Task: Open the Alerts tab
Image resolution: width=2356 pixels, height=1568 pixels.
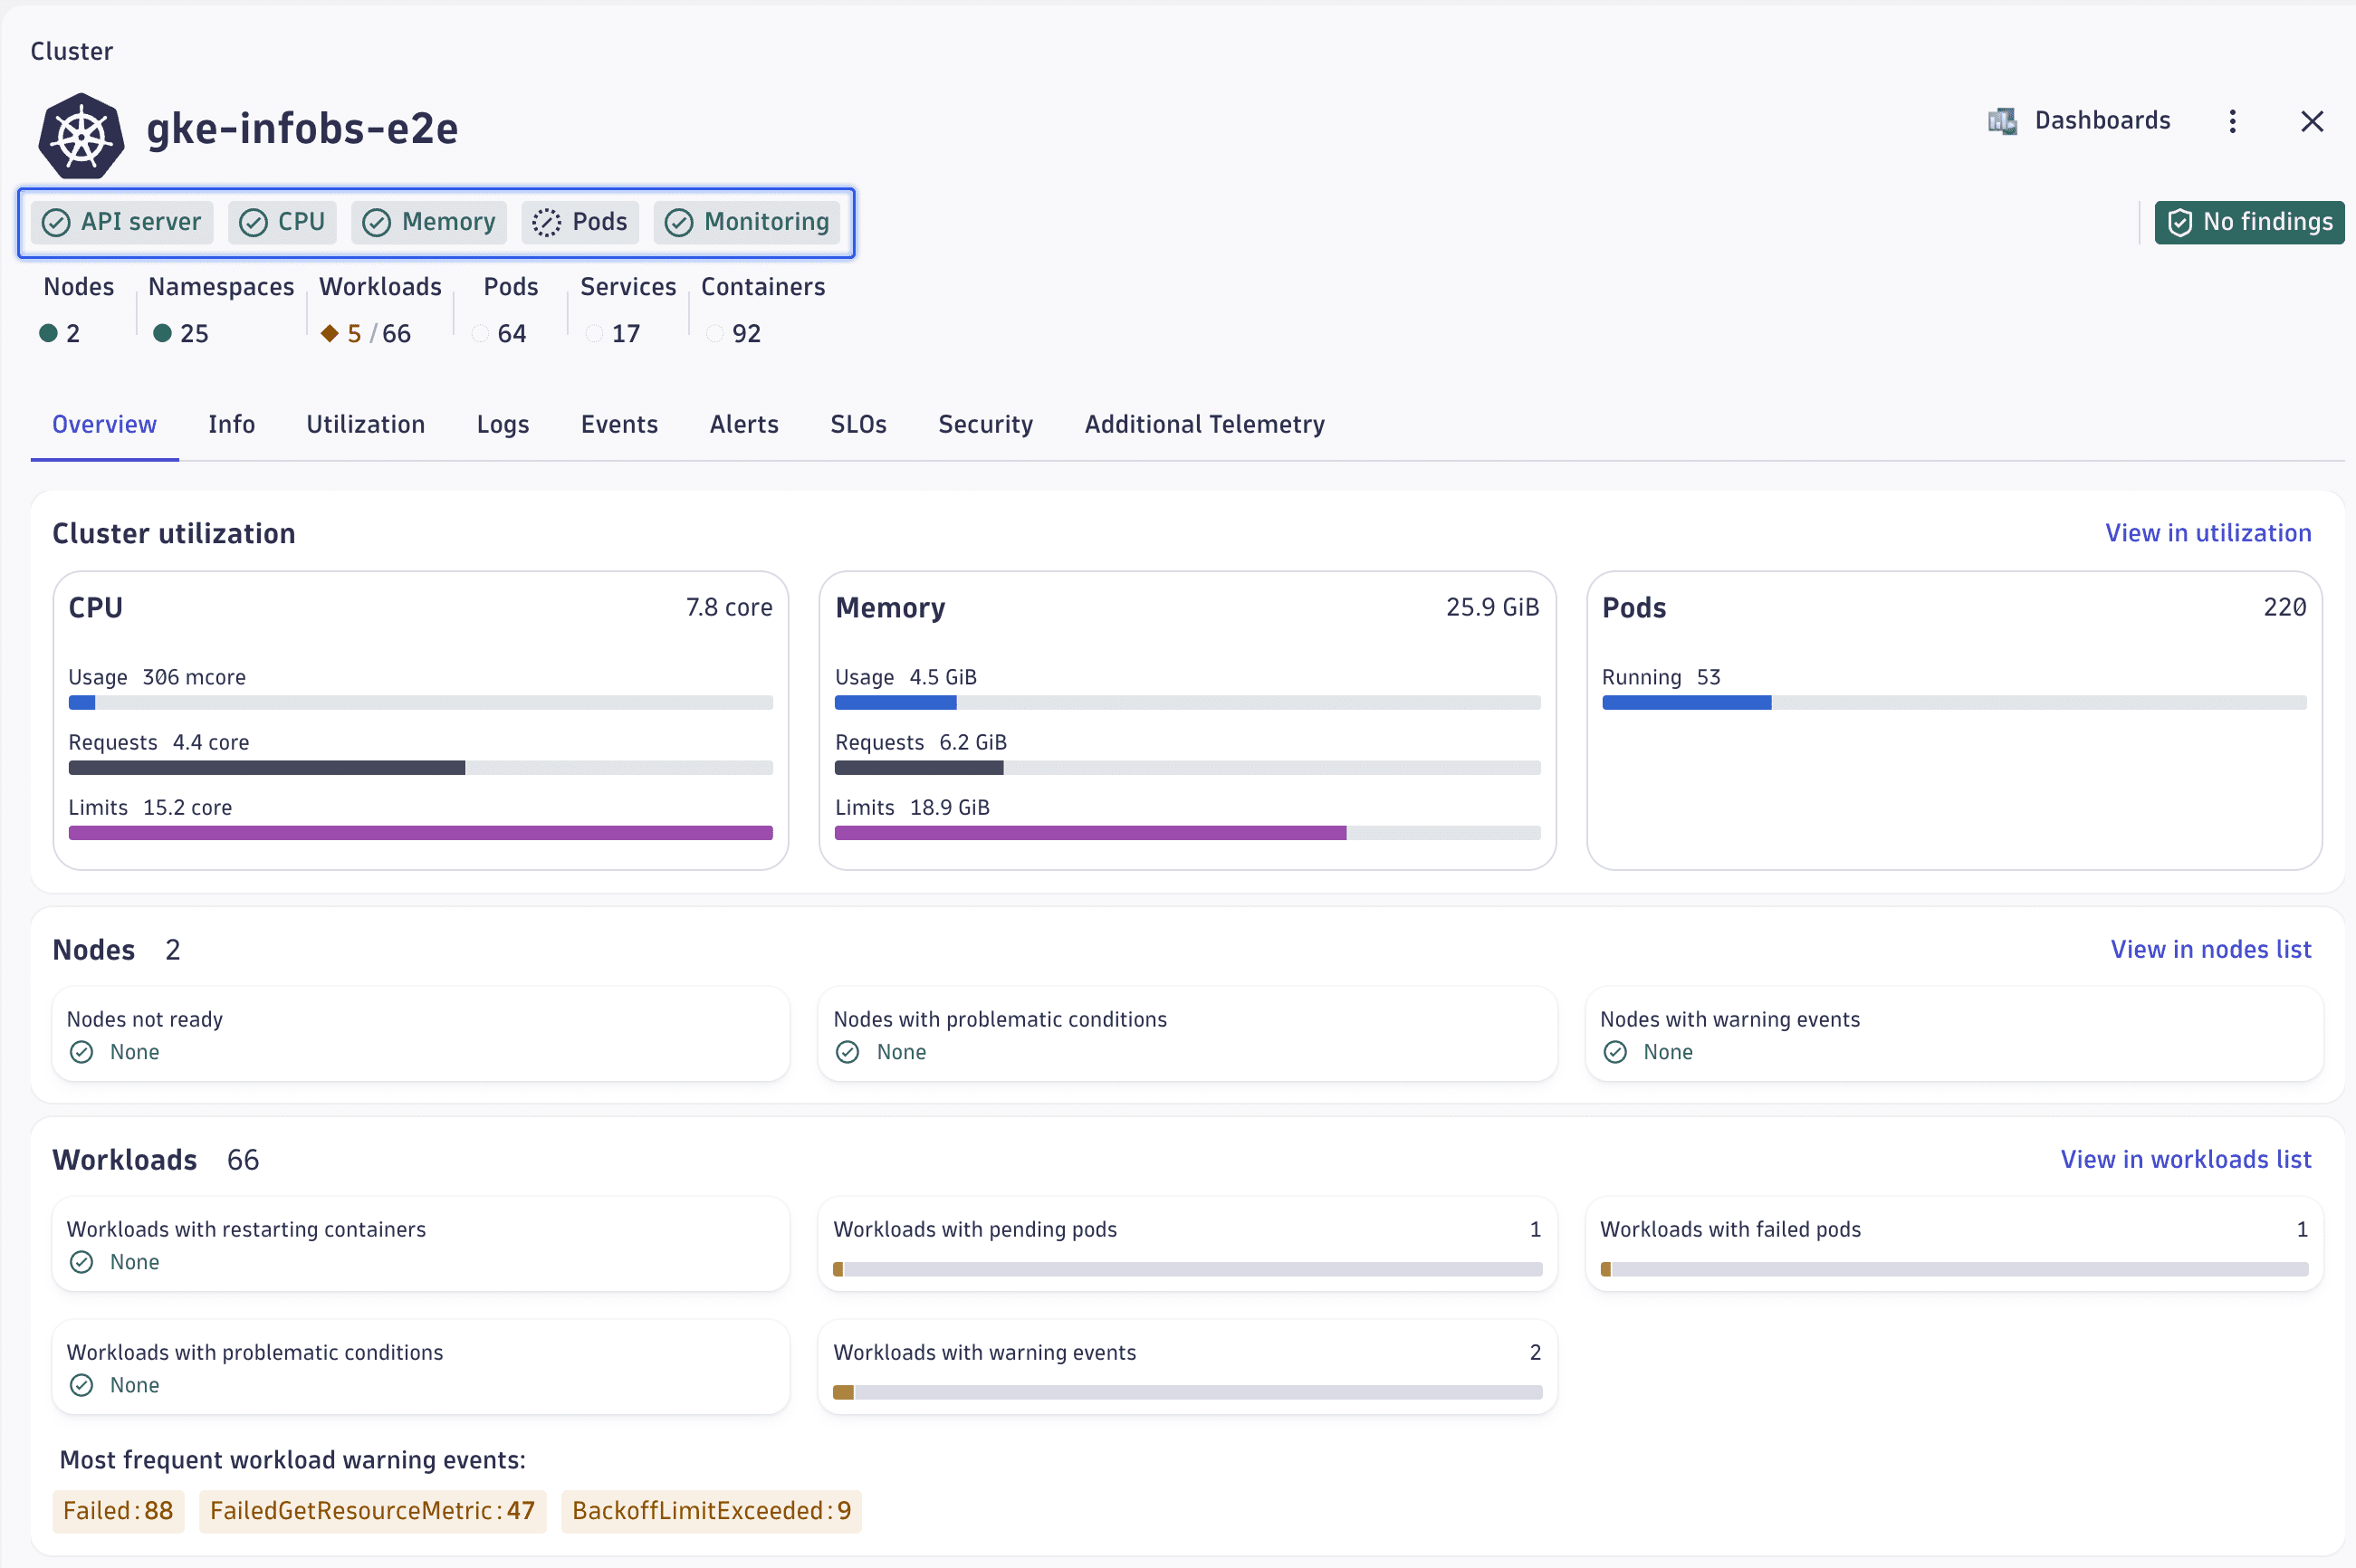Action: (744, 424)
